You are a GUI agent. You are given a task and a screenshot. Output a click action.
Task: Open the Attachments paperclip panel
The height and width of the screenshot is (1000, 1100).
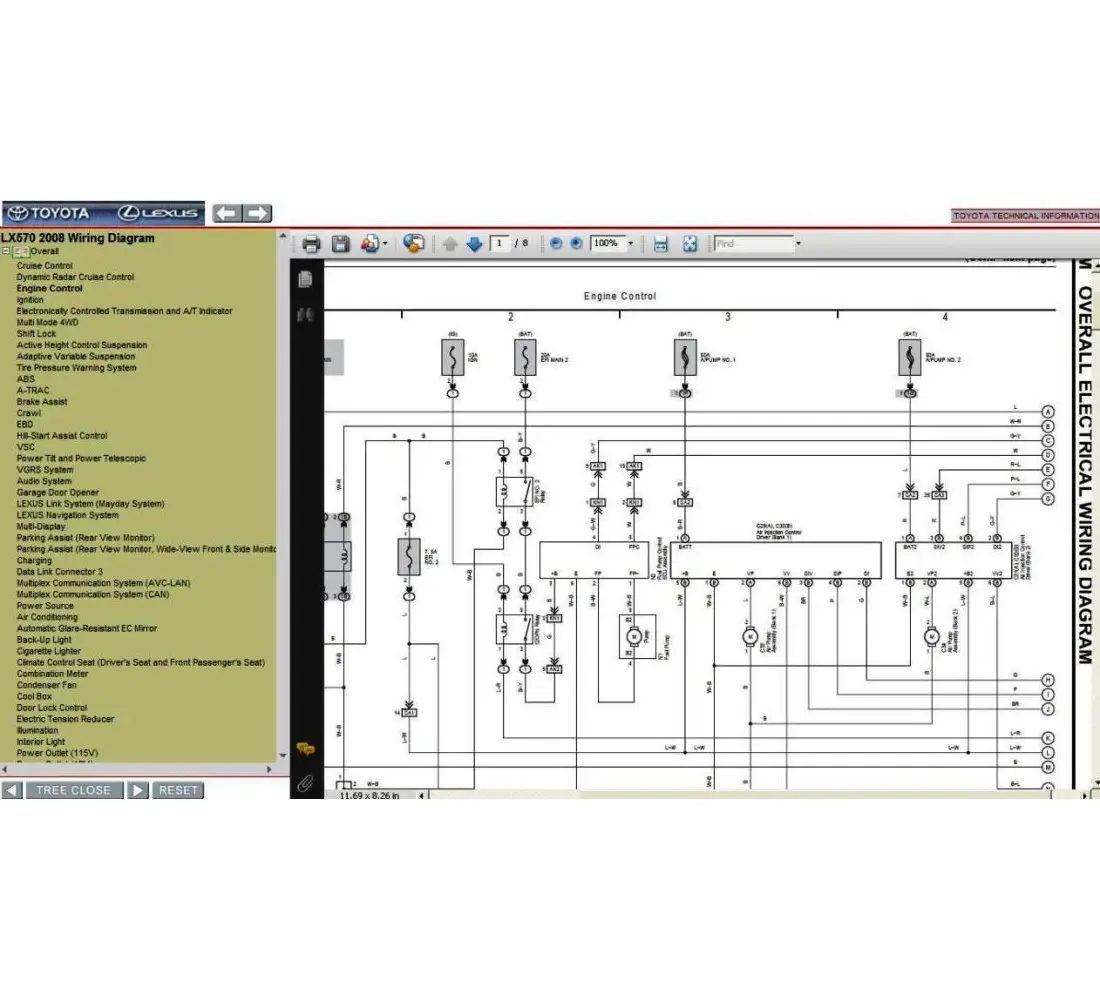306,782
